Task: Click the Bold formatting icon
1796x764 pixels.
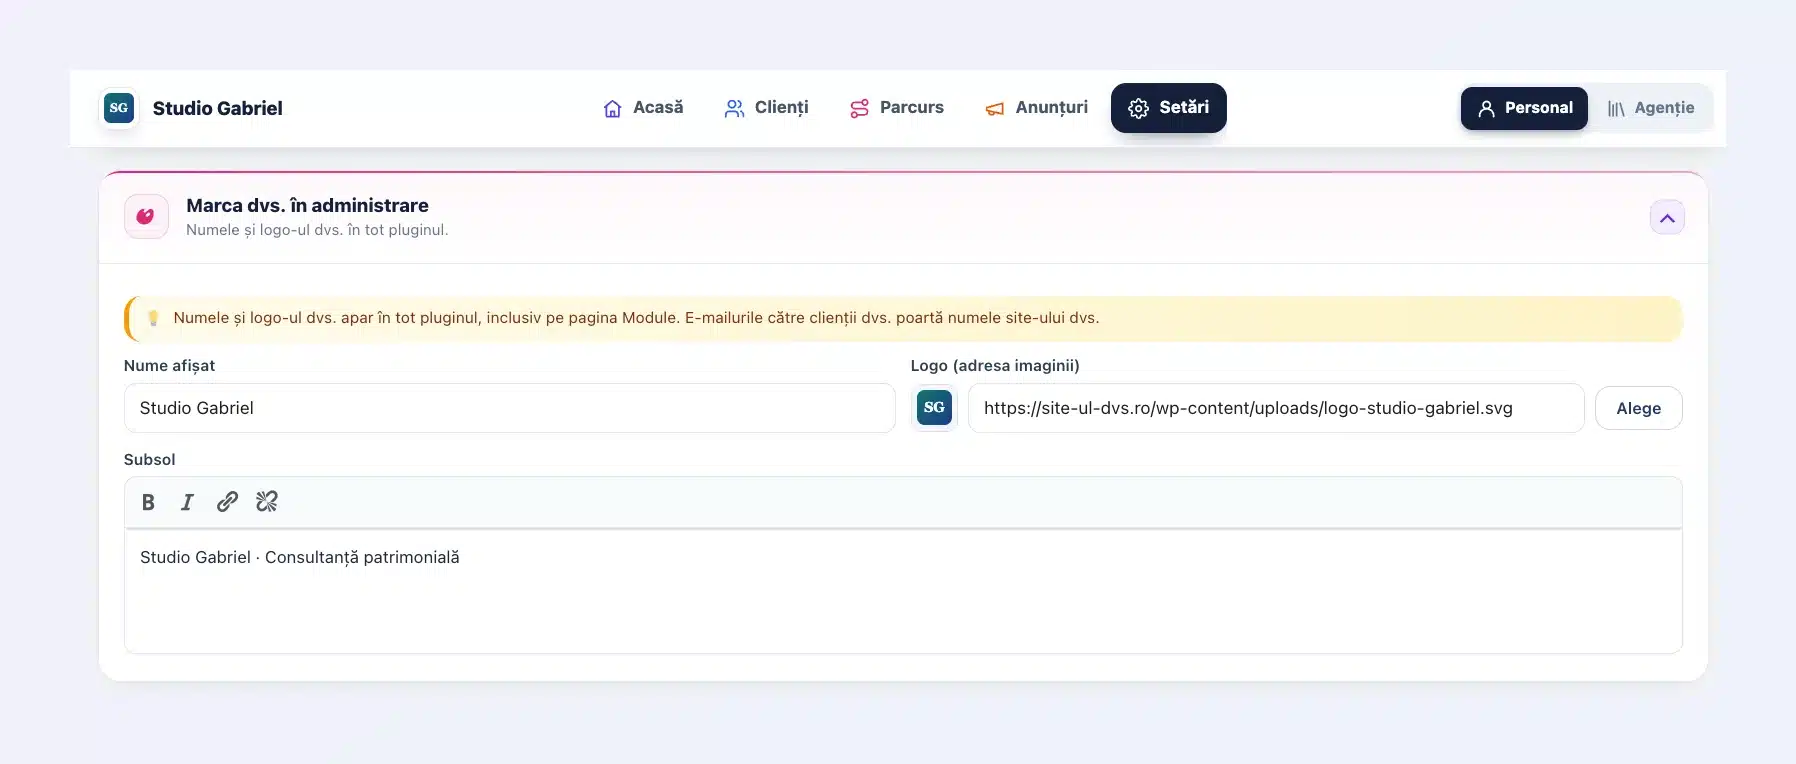Action: 148,502
